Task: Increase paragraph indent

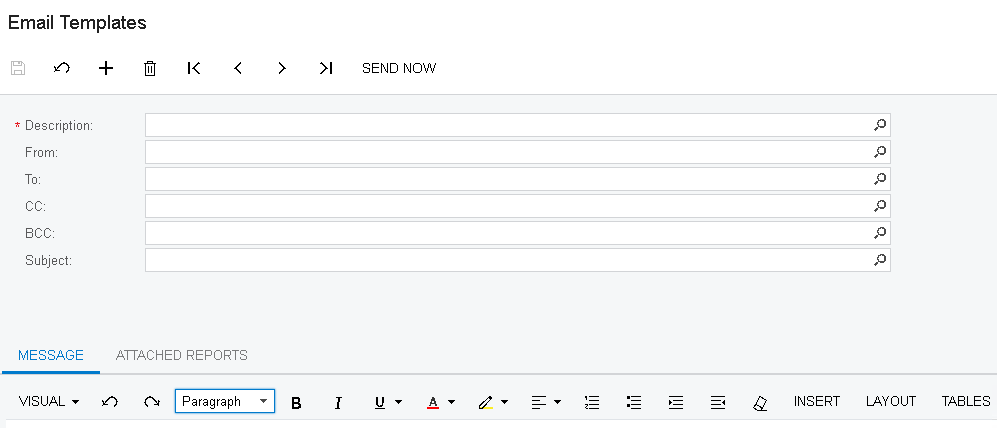Action: click(676, 402)
